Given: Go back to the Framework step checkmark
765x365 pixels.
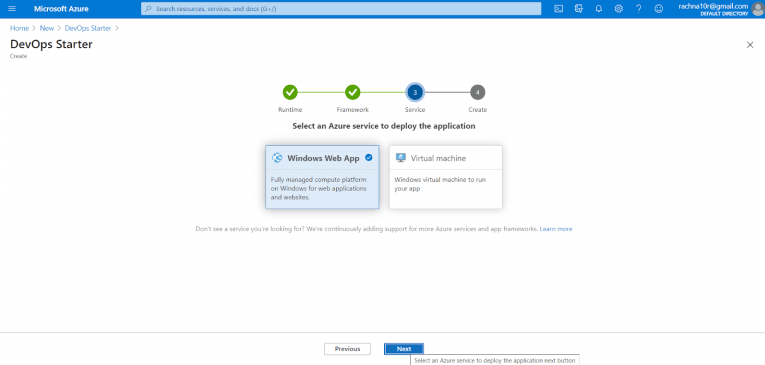Looking at the screenshot, I should 352,92.
